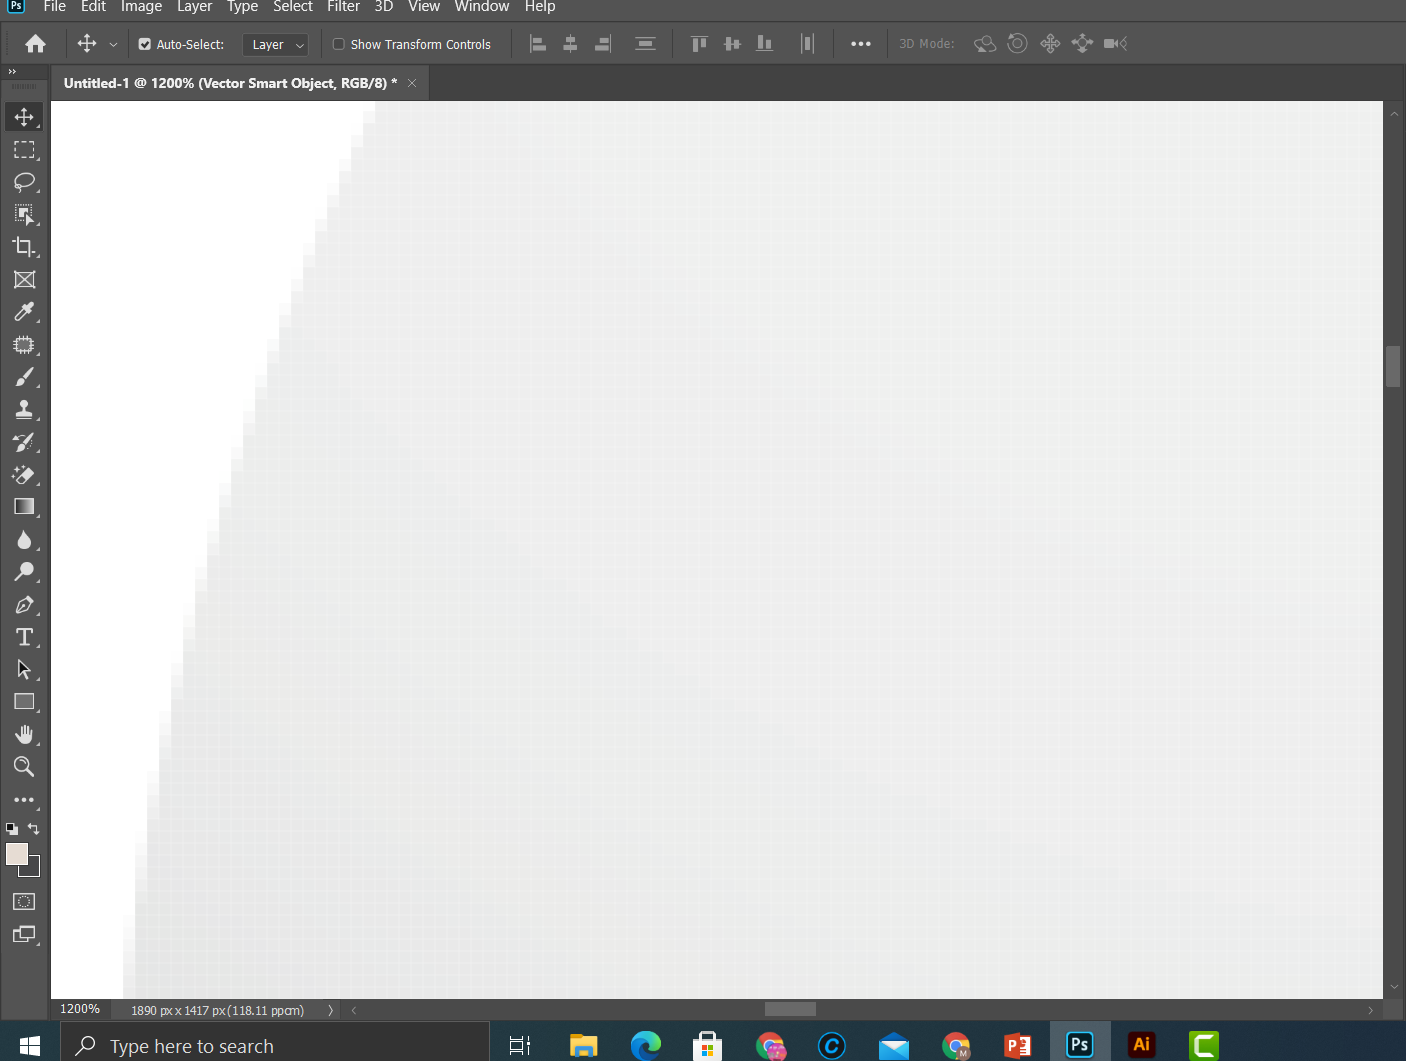This screenshot has width=1406, height=1061.
Task: Distribute layers horizontally
Action: (807, 44)
